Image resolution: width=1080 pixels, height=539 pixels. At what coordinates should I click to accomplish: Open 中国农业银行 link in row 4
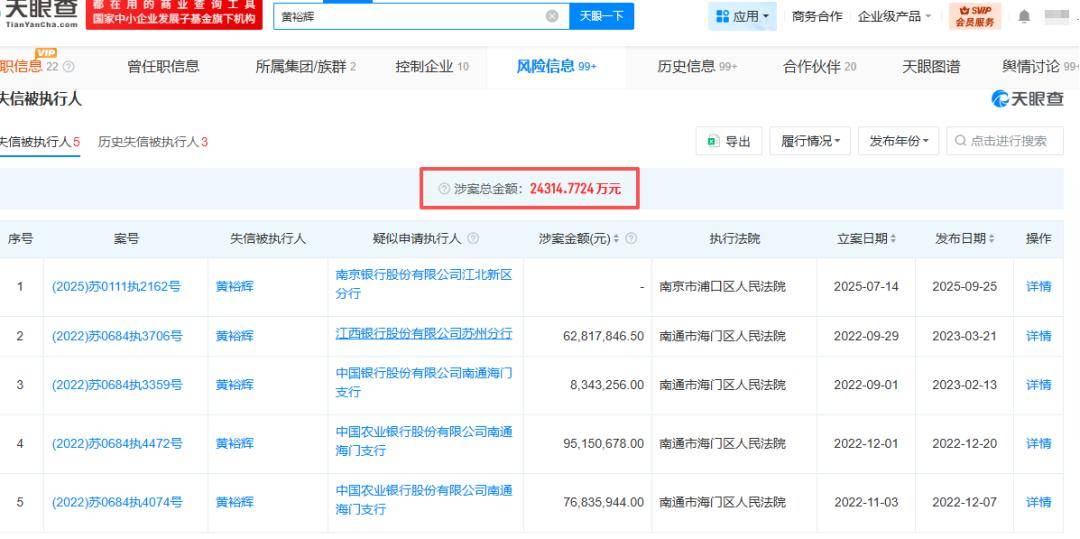(x=424, y=441)
